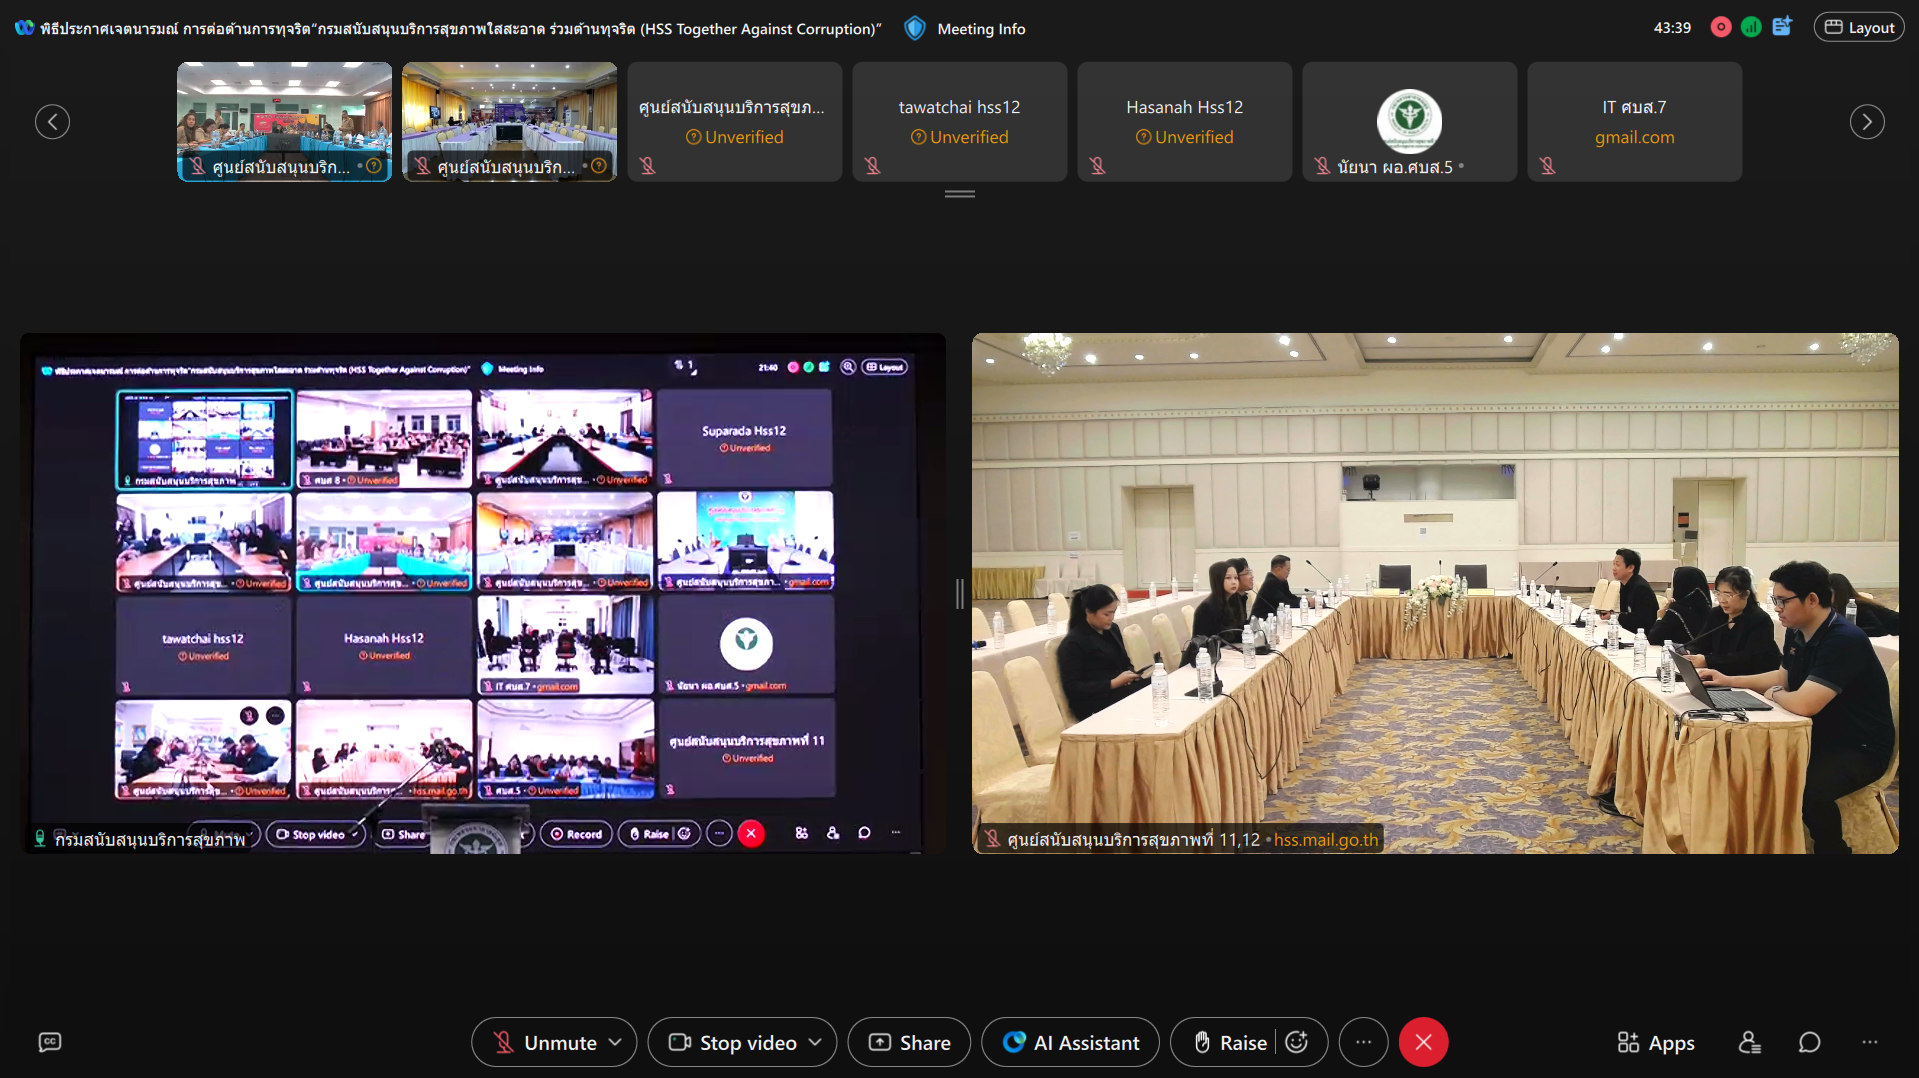Open the closed captions icon
This screenshot has height=1078, width=1919.
49,1042
